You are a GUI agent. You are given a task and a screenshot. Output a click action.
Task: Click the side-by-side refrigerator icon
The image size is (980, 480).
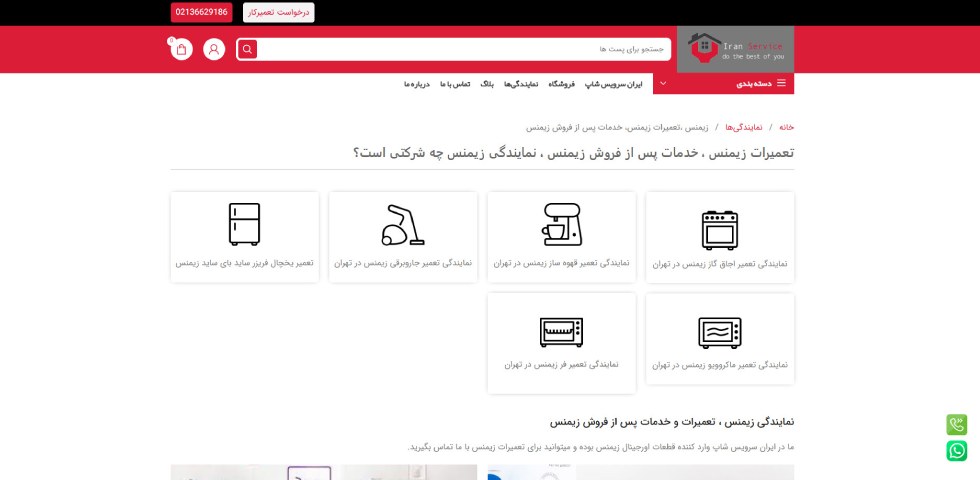click(244, 224)
